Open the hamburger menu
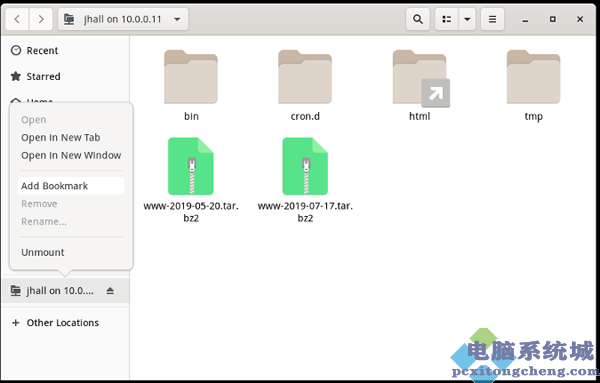 [492, 19]
